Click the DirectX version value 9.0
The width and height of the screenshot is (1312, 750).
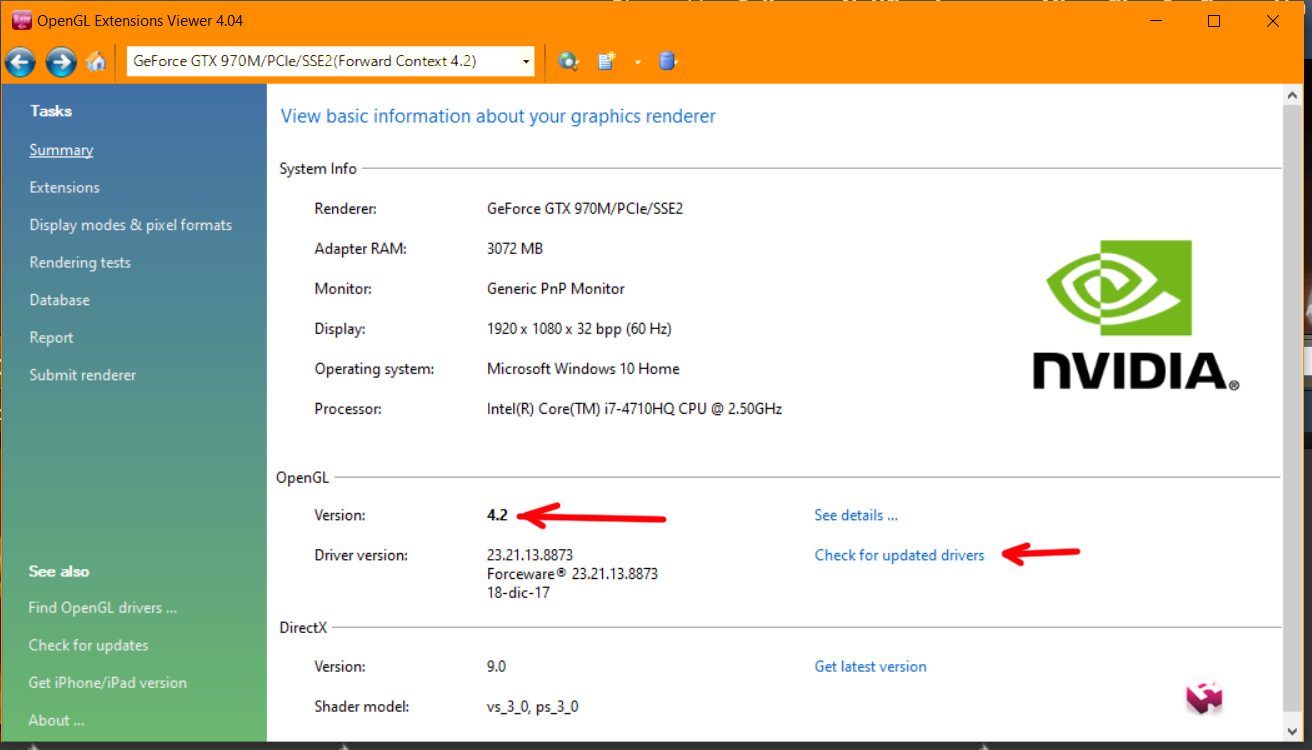click(496, 666)
